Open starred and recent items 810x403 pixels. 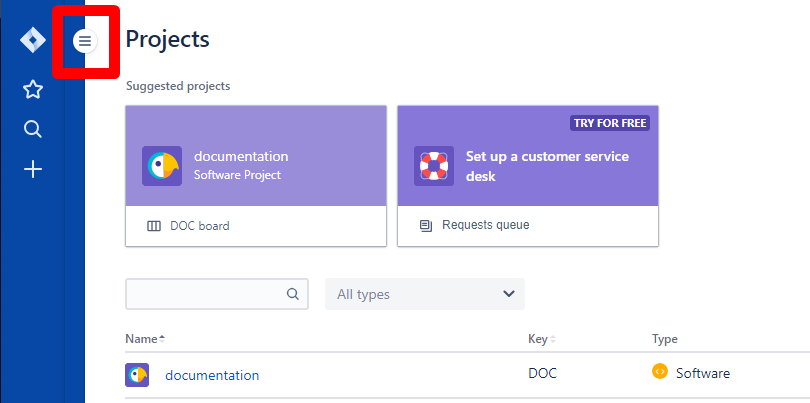[33, 90]
